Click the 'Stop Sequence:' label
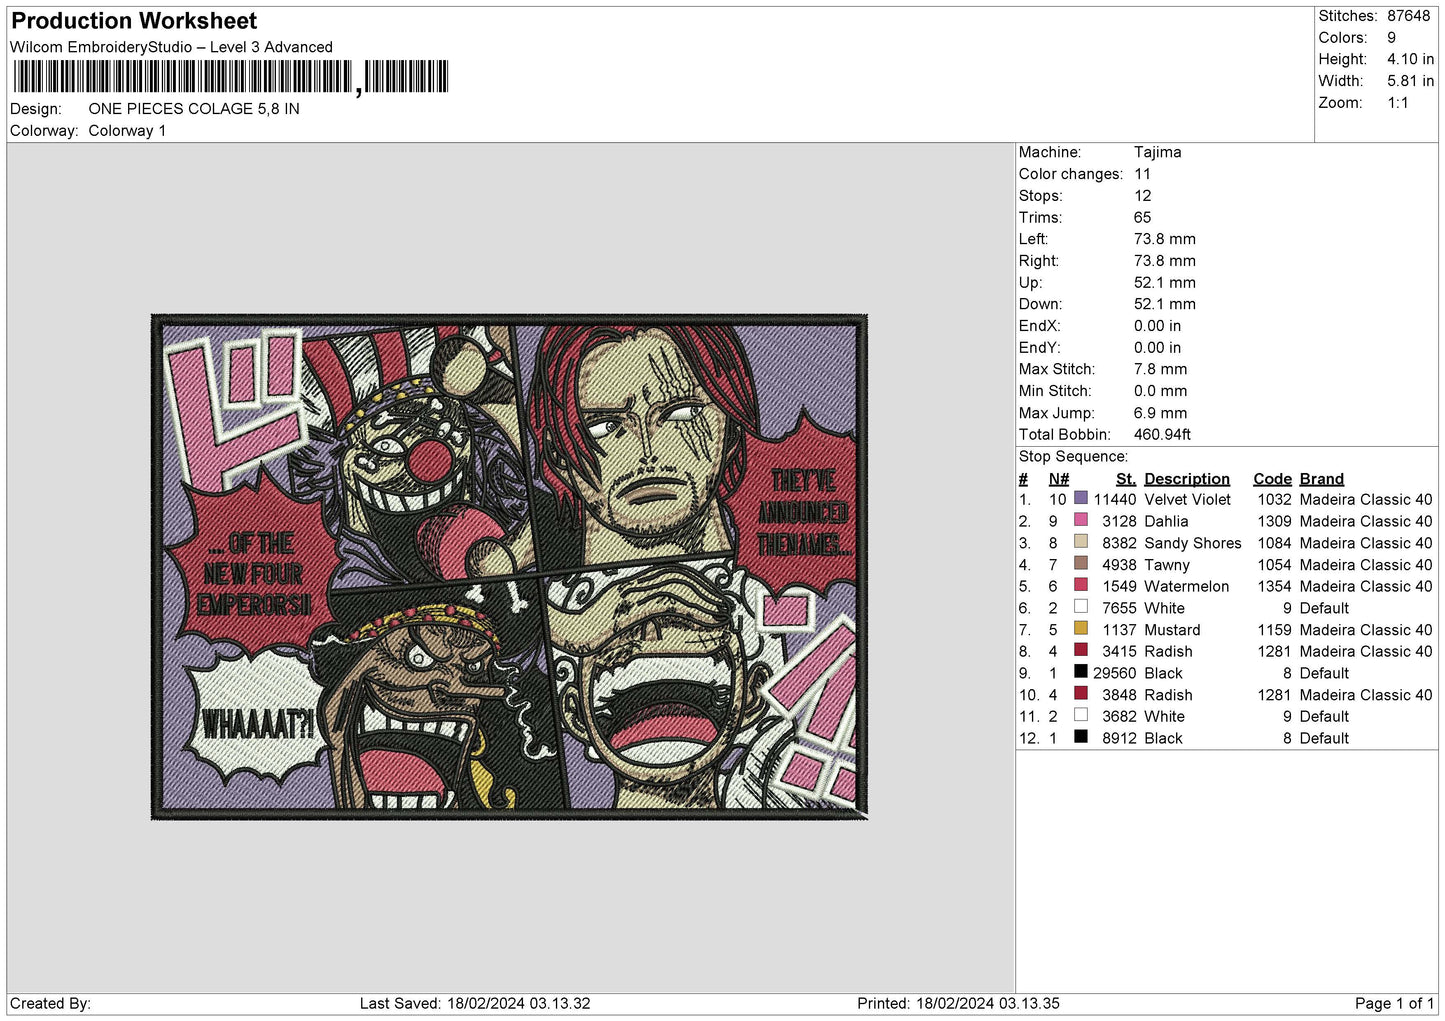This screenshot has height=1021, width=1445. click(x=1073, y=457)
